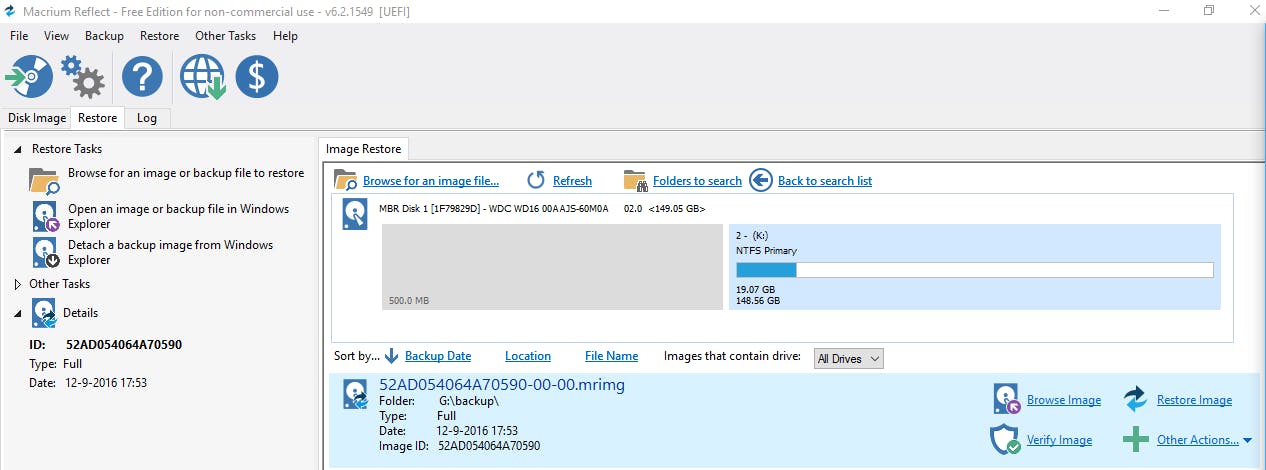Click the MBR Disk 1 drive icon
The height and width of the screenshot is (470, 1266).
point(355,213)
